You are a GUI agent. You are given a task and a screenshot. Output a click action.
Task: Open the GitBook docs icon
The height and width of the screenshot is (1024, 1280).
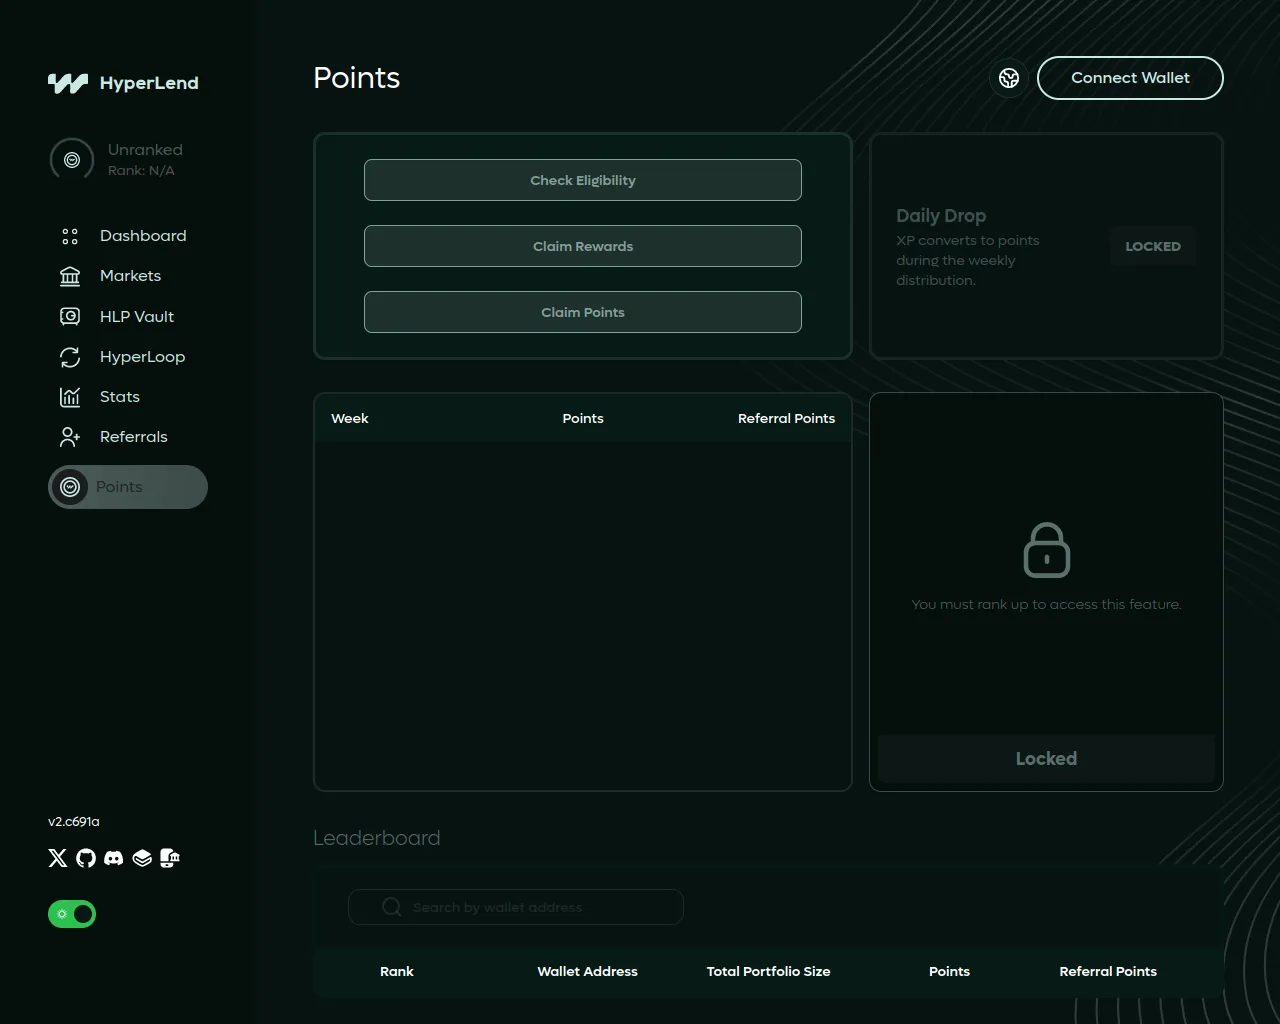pos(142,858)
